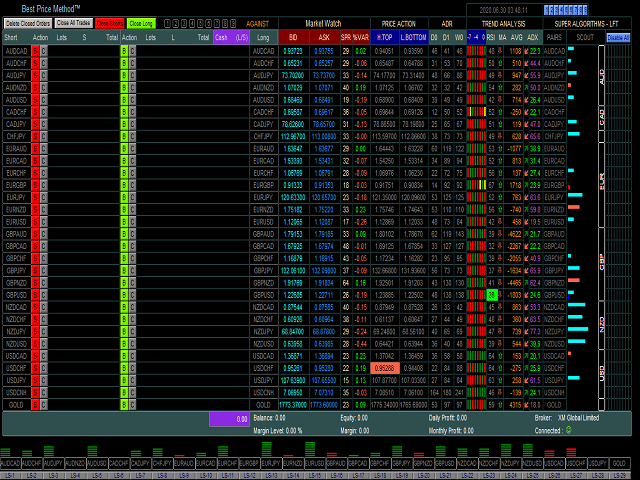Click short-side C close icon for AUDJPY
The image size is (640, 480).
point(44,76)
